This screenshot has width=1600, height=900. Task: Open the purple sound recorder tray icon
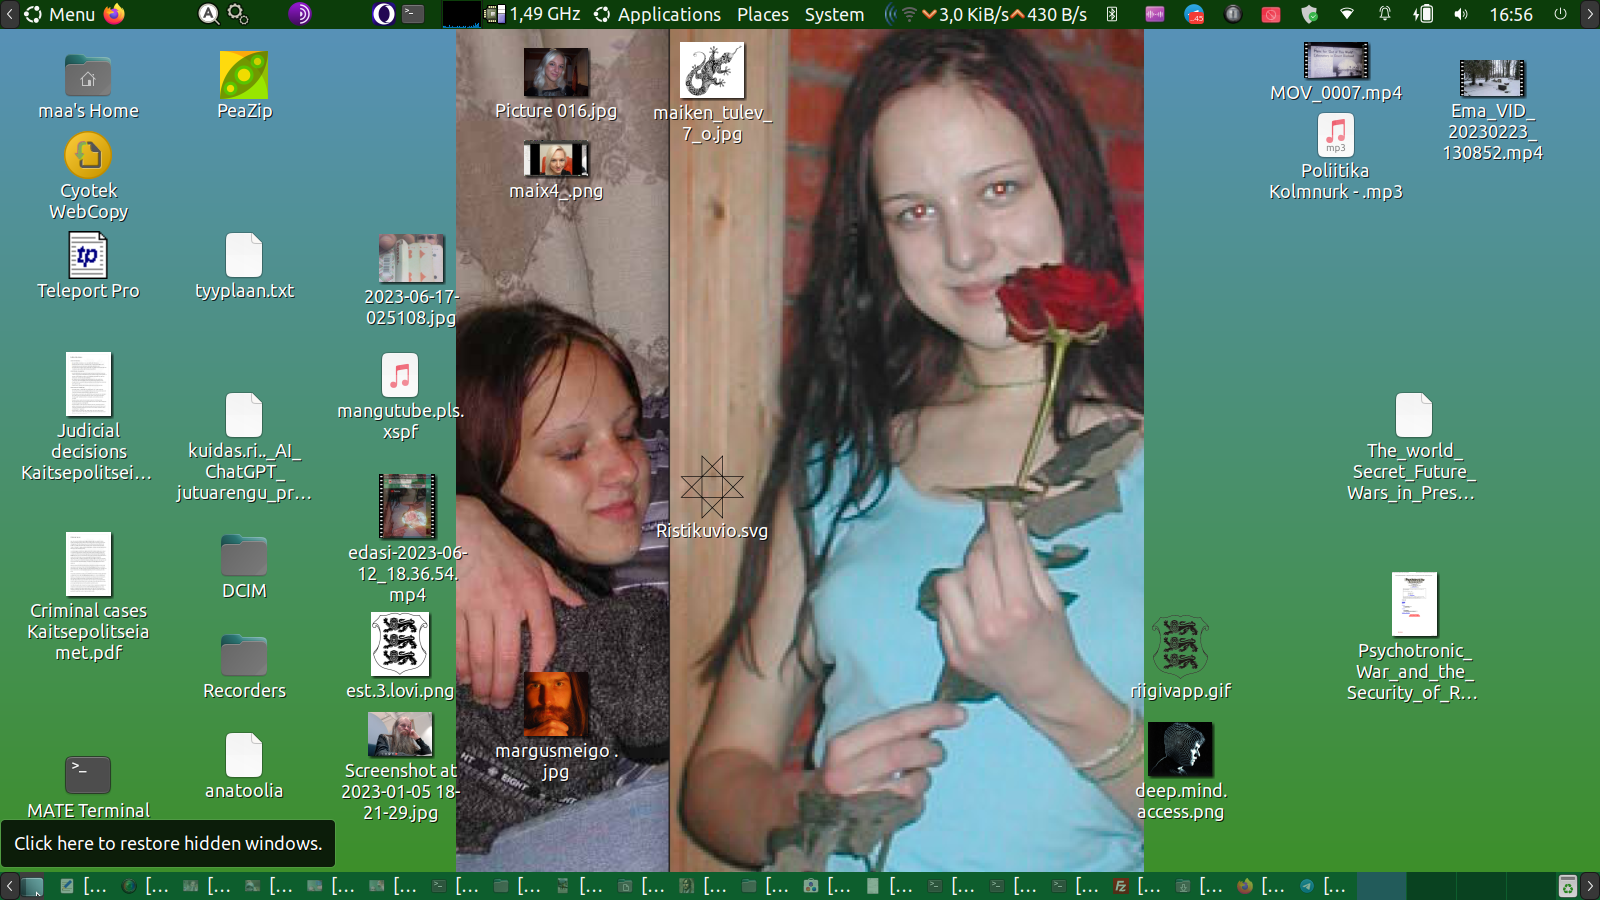pyautogui.click(x=1155, y=14)
